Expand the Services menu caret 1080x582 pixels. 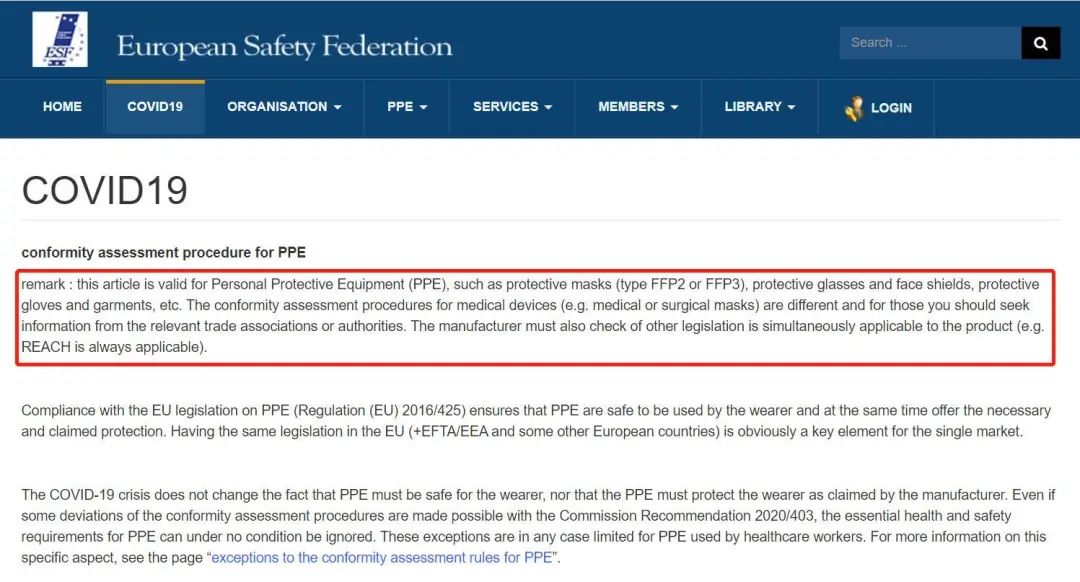coord(548,107)
